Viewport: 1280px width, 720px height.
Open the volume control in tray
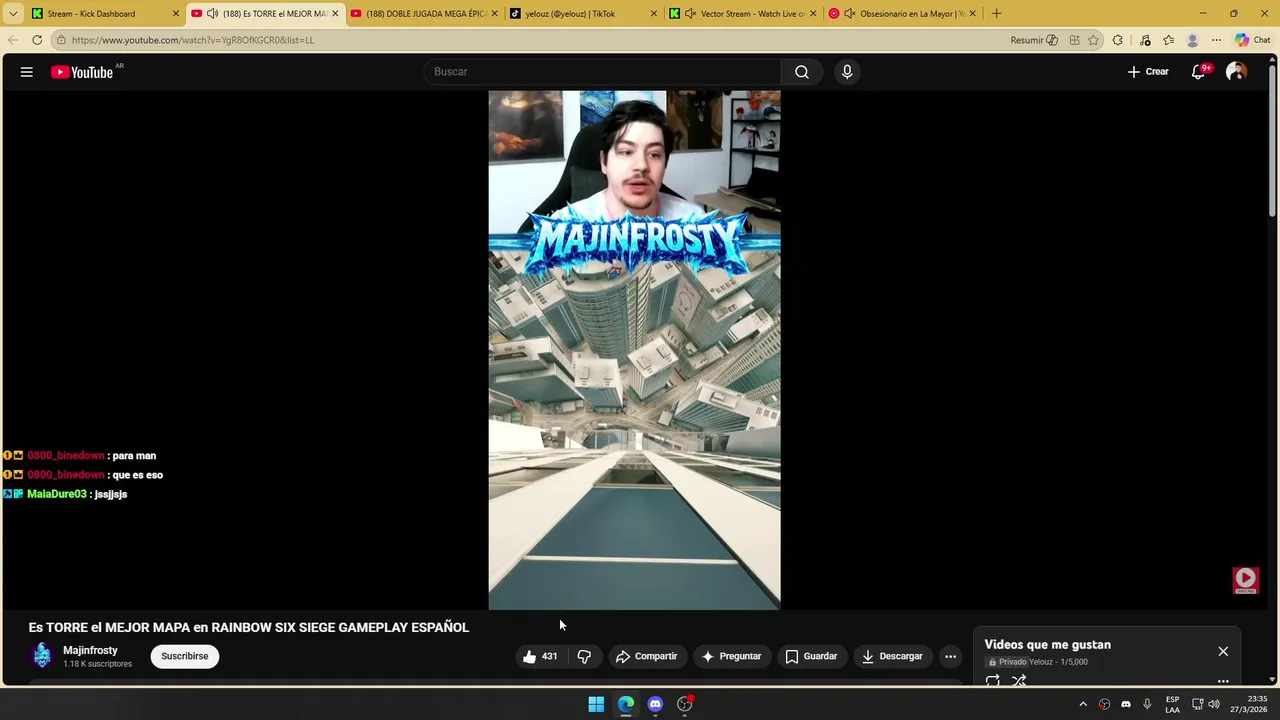[x=1214, y=704]
